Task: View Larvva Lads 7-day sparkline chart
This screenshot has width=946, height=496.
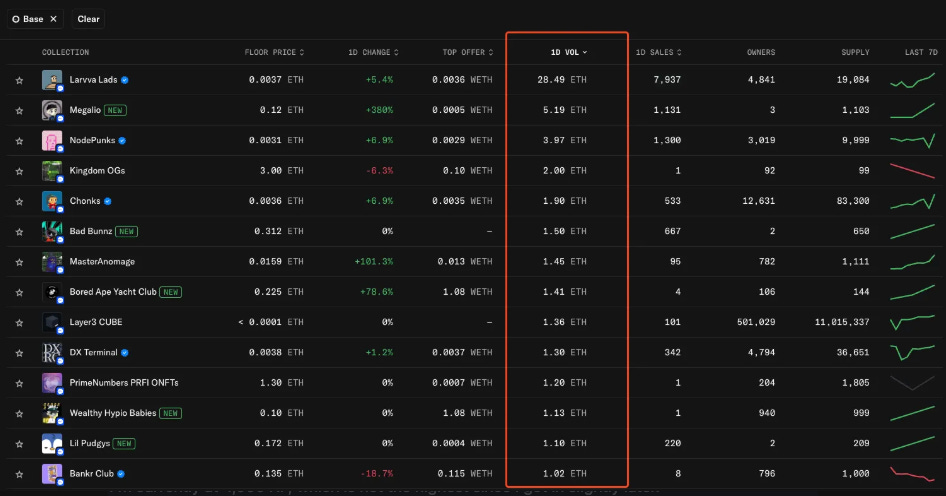Action: [x=912, y=80]
